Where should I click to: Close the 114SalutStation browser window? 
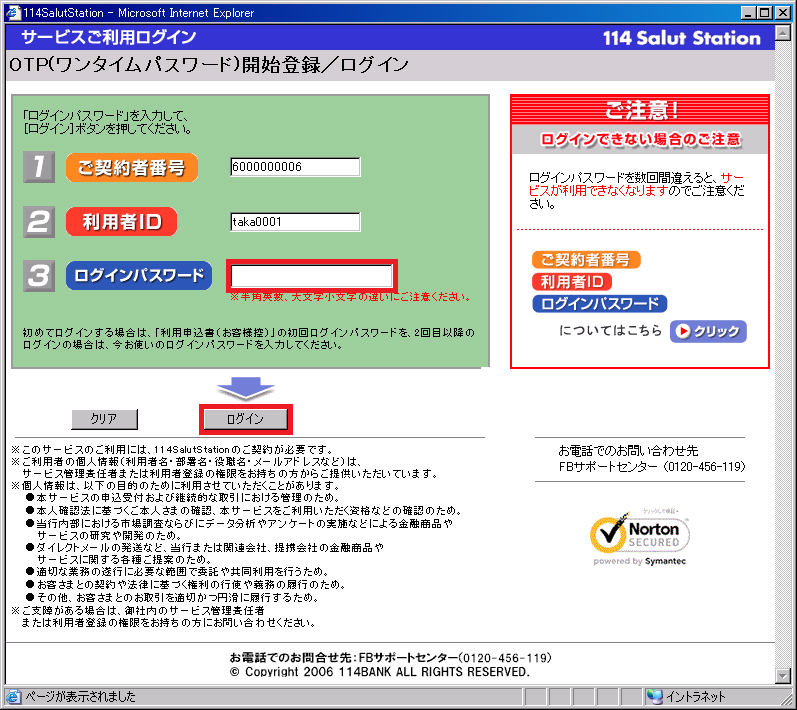(783, 12)
